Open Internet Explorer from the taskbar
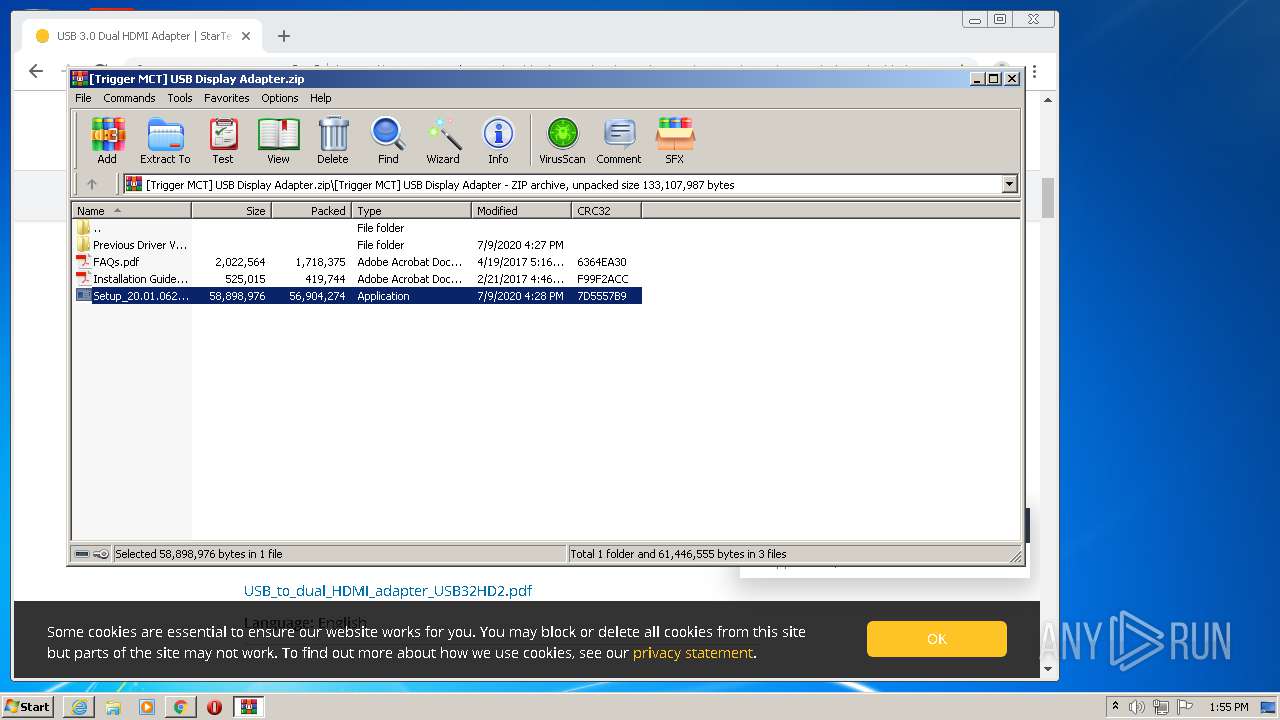The height and width of the screenshot is (720, 1280). (79, 707)
